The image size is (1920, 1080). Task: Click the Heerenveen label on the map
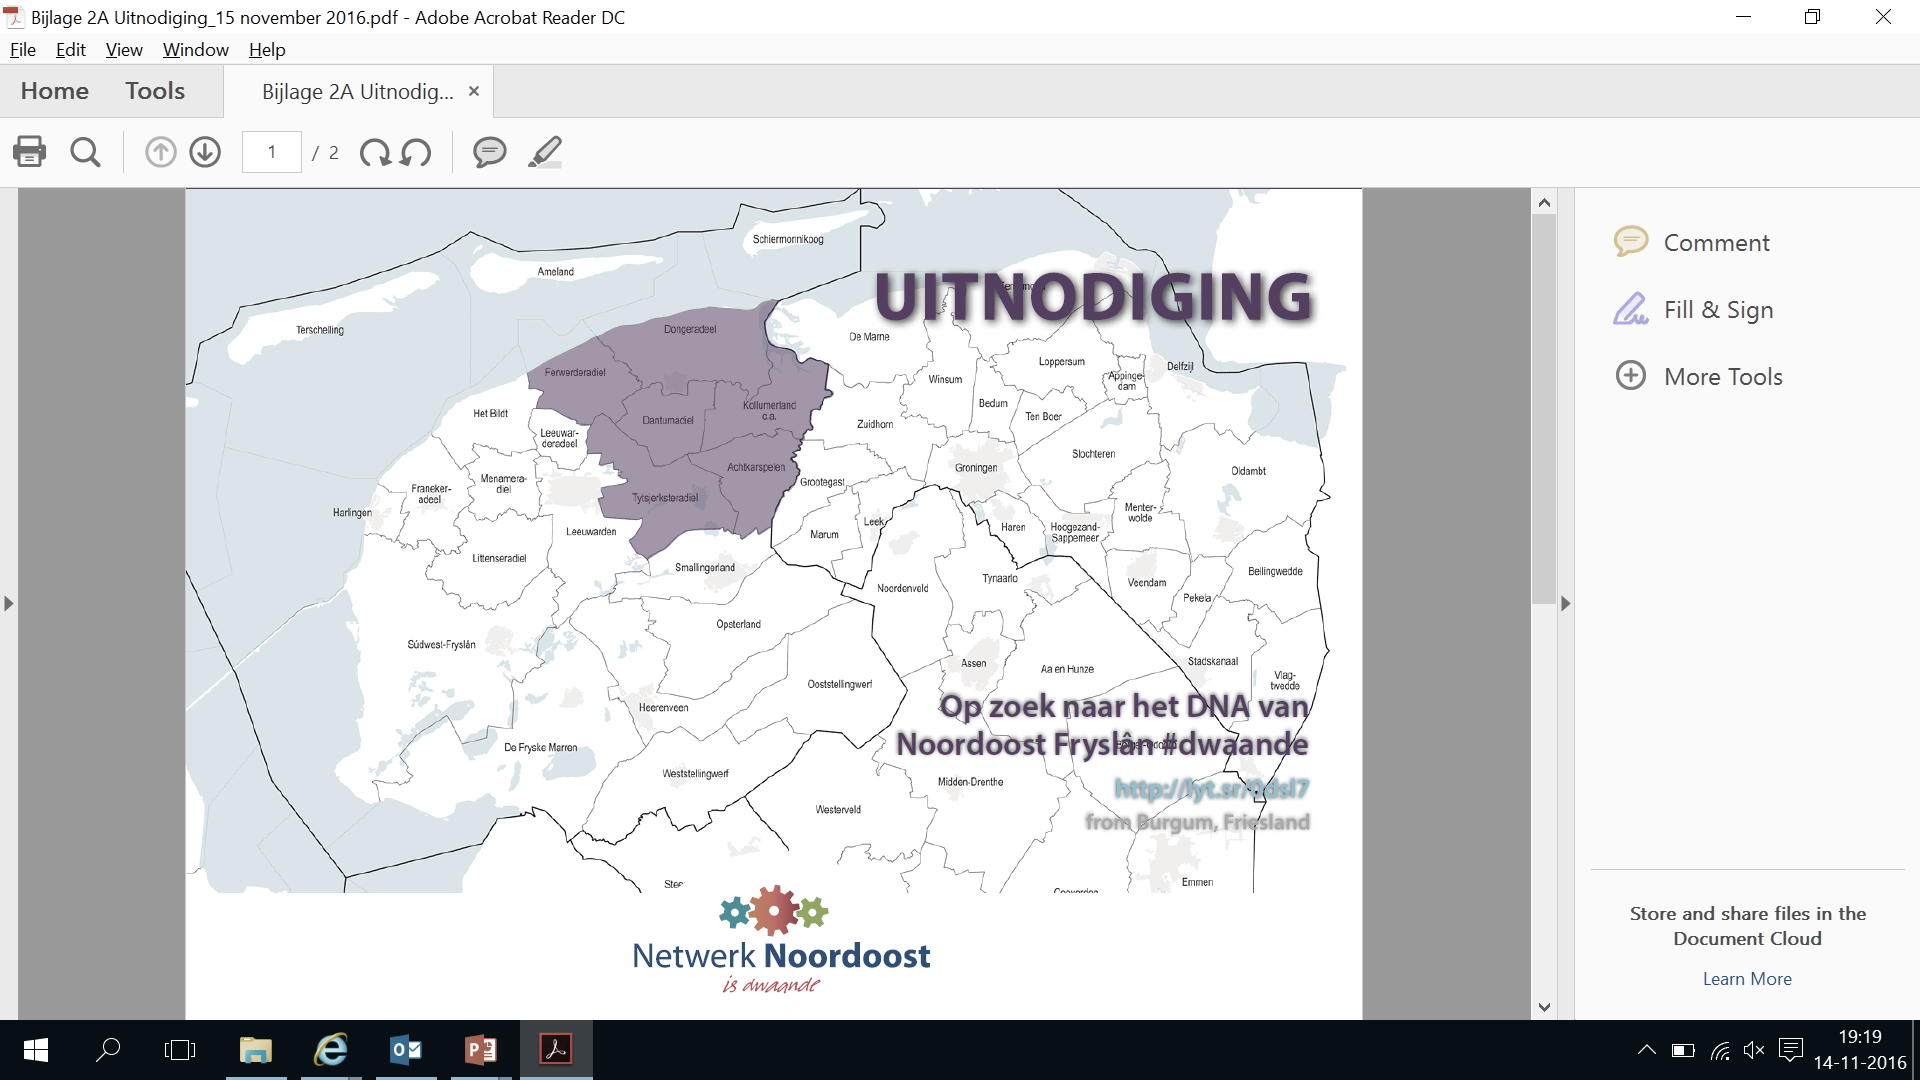coord(663,707)
